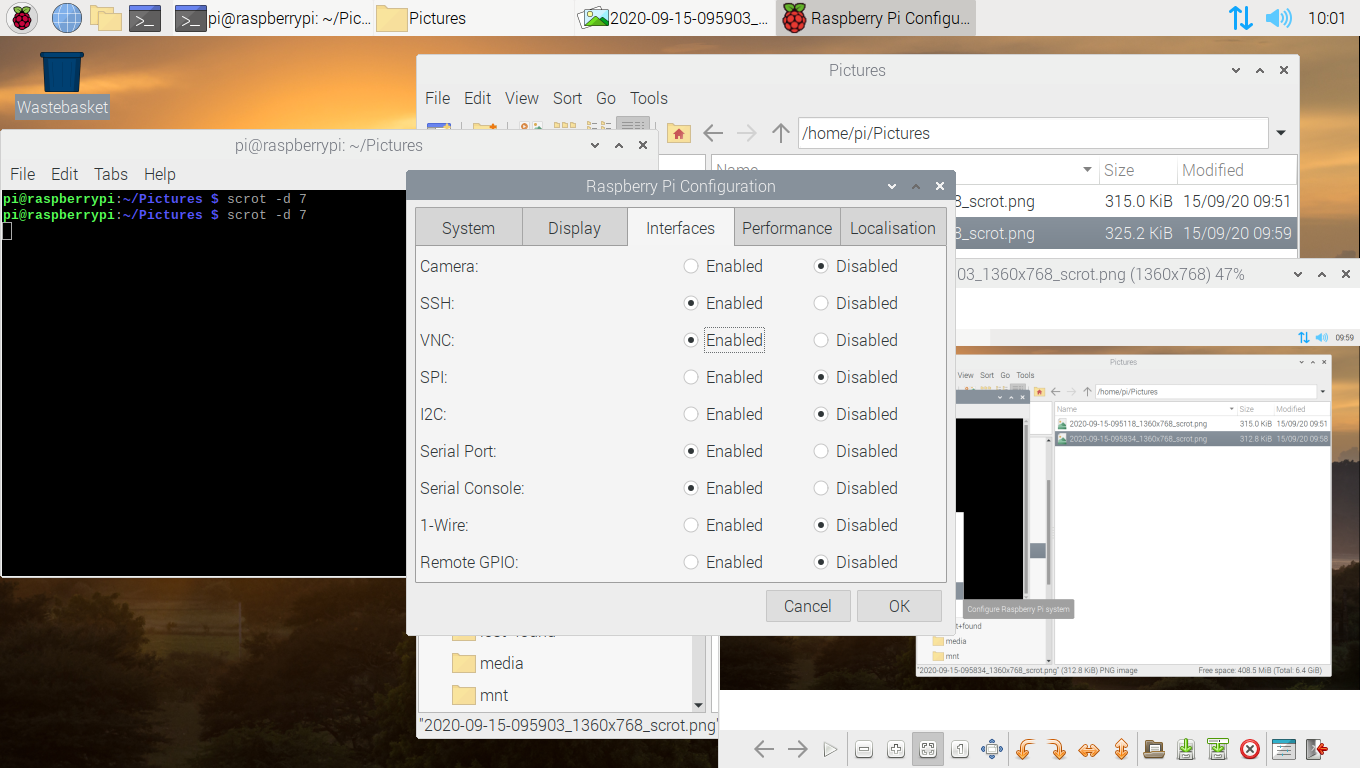The width and height of the screenshot is (1360, 768).
Task: Switch image viewer to full screen
Action: coord(992,749)
